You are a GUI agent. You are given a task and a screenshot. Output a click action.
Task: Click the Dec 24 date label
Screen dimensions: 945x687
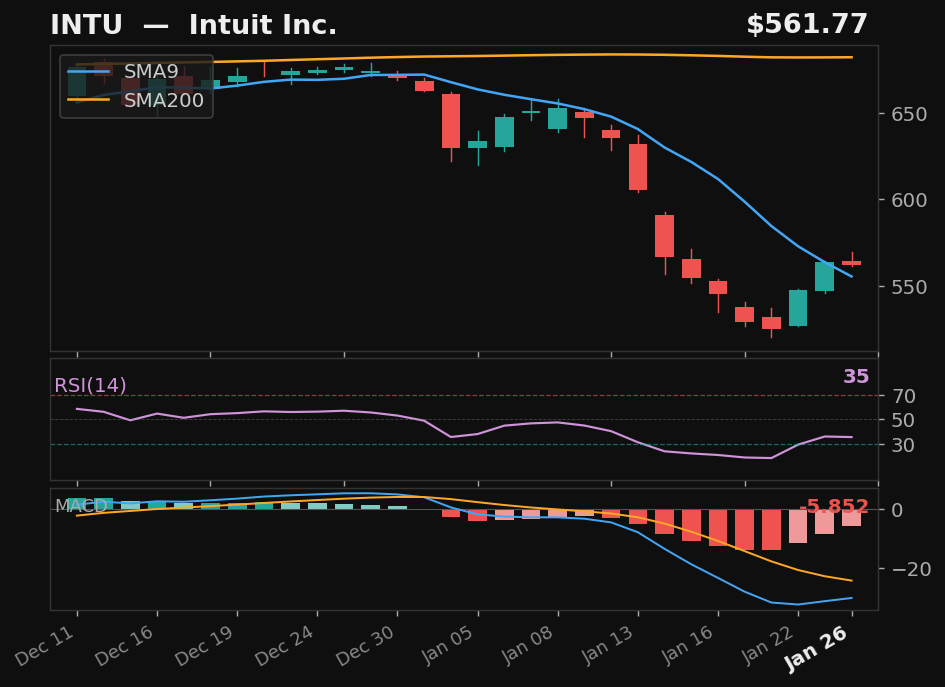(x=285, y=645)
